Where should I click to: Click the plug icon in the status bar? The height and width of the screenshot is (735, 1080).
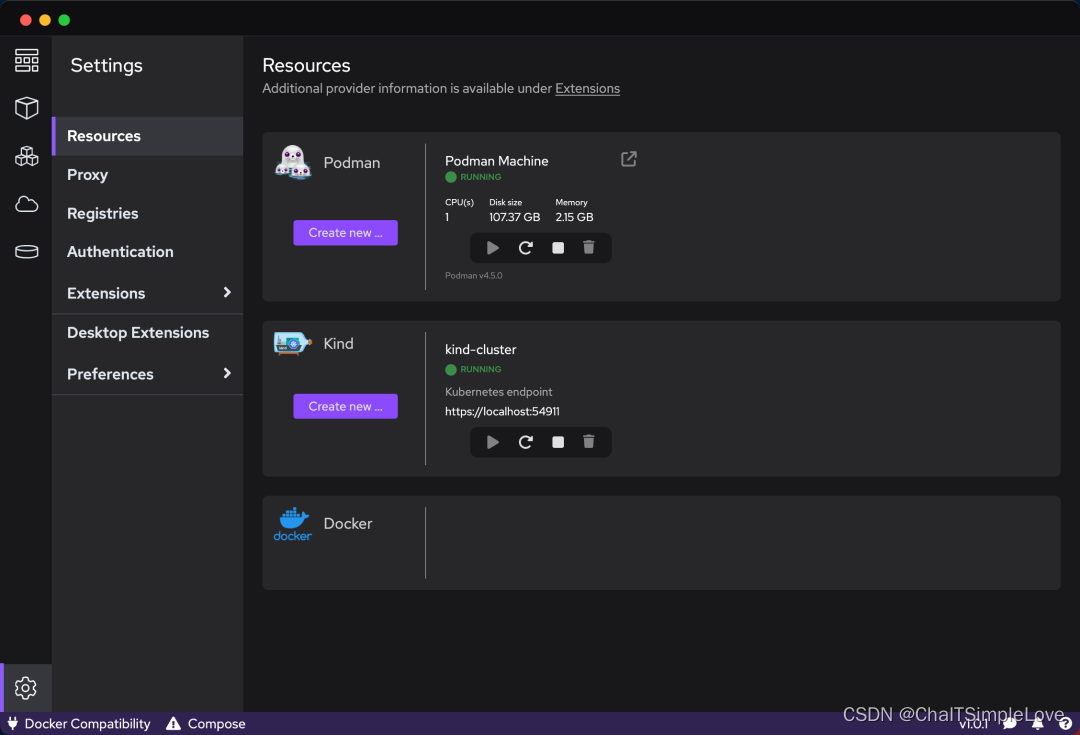click(x=12, y=723)
